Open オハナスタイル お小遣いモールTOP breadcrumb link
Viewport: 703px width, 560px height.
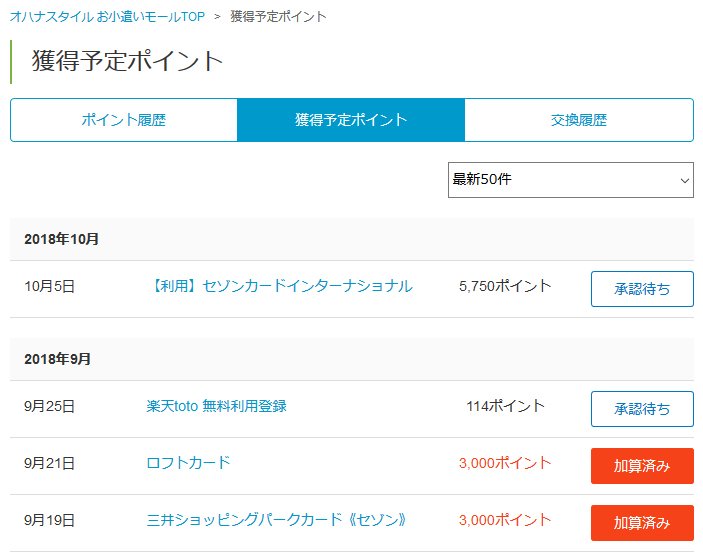pos(107,17)
